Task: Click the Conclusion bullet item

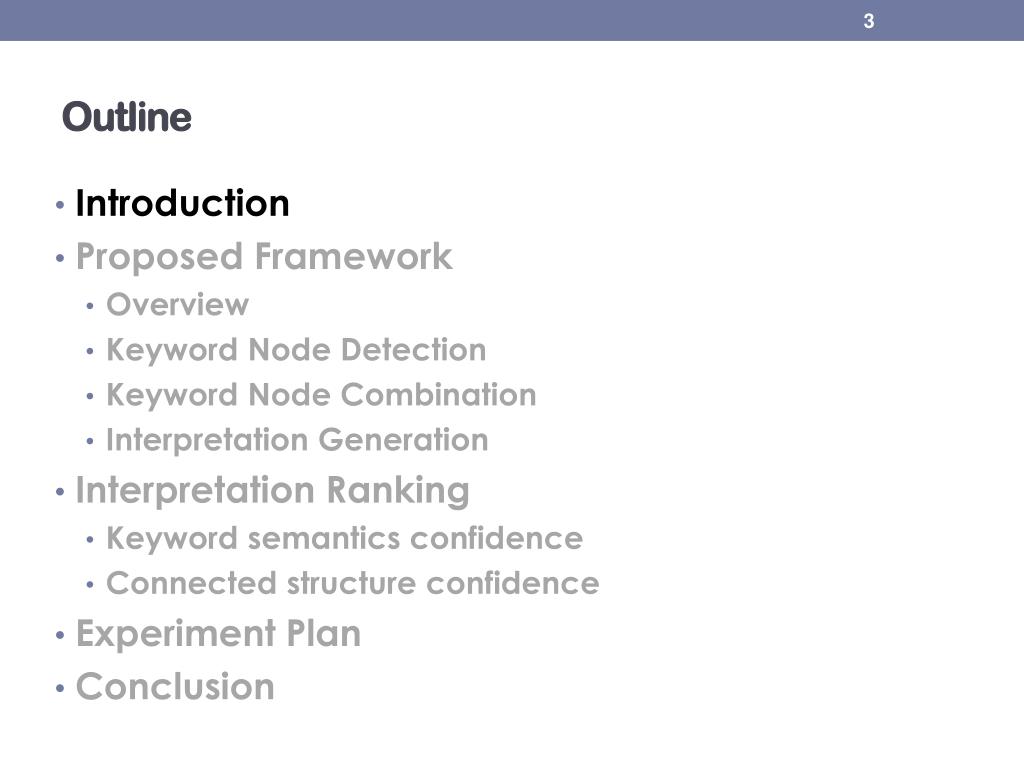Action: pos(175,686)
